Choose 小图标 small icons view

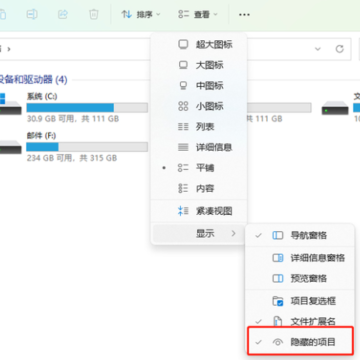click(x=199, y=106)
